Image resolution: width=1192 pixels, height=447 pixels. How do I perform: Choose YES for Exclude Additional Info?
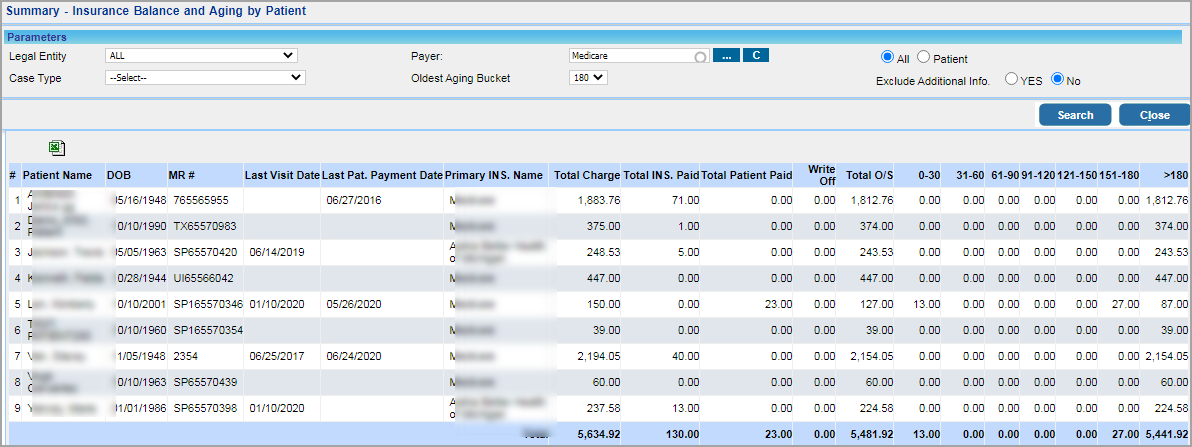pos(1012,79)
